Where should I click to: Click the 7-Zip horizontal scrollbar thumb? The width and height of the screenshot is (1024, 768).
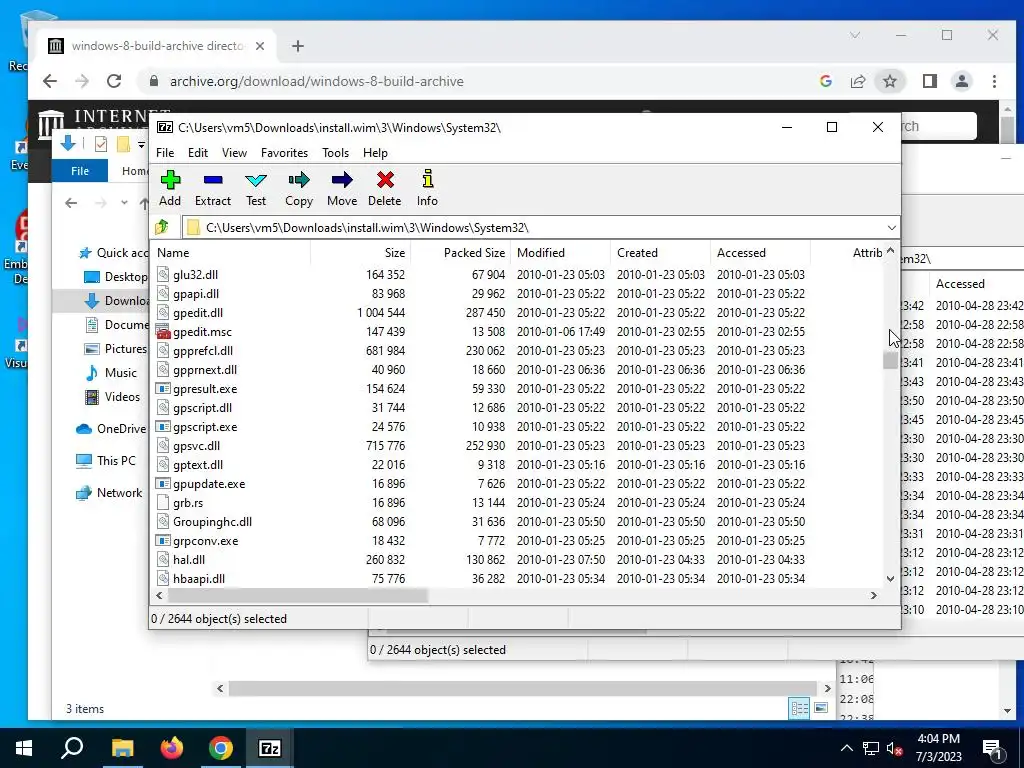(x=298, y=596)
